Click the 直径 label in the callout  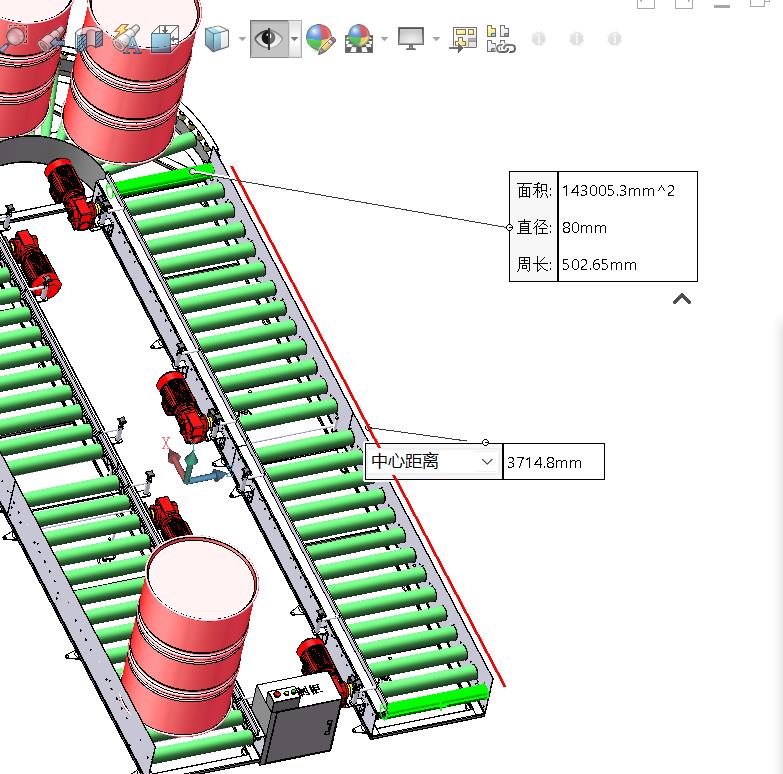[x=534, y=227]
